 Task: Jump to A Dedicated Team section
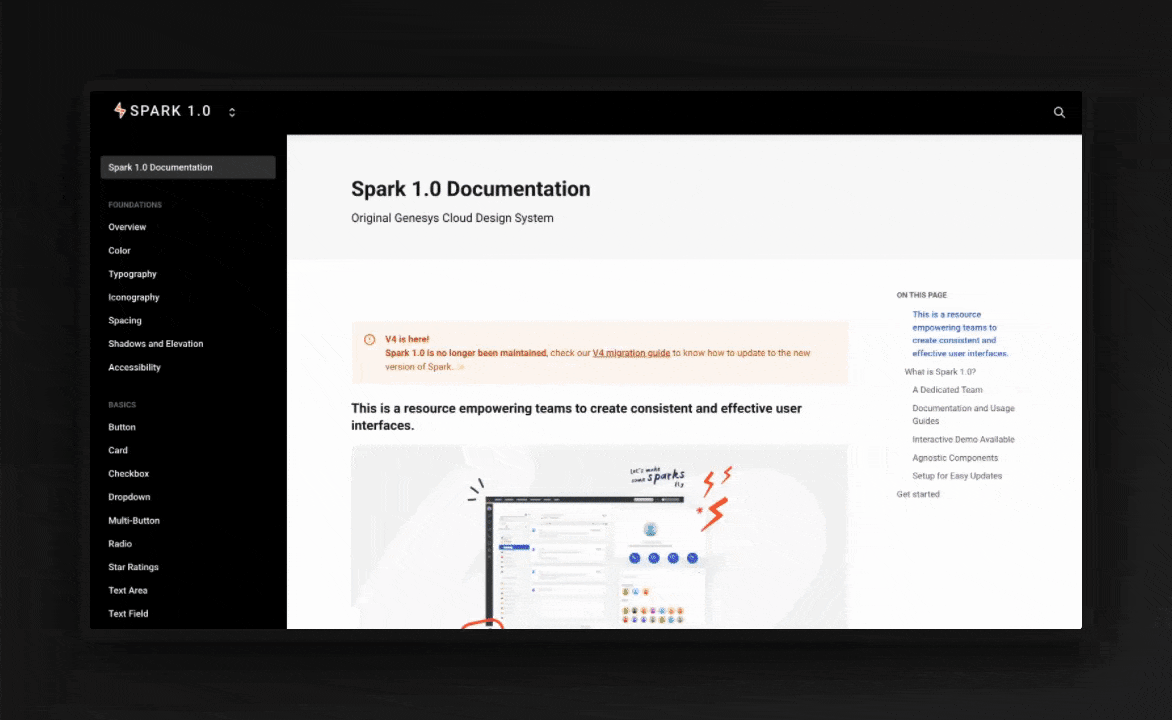(x=947, y=390)
